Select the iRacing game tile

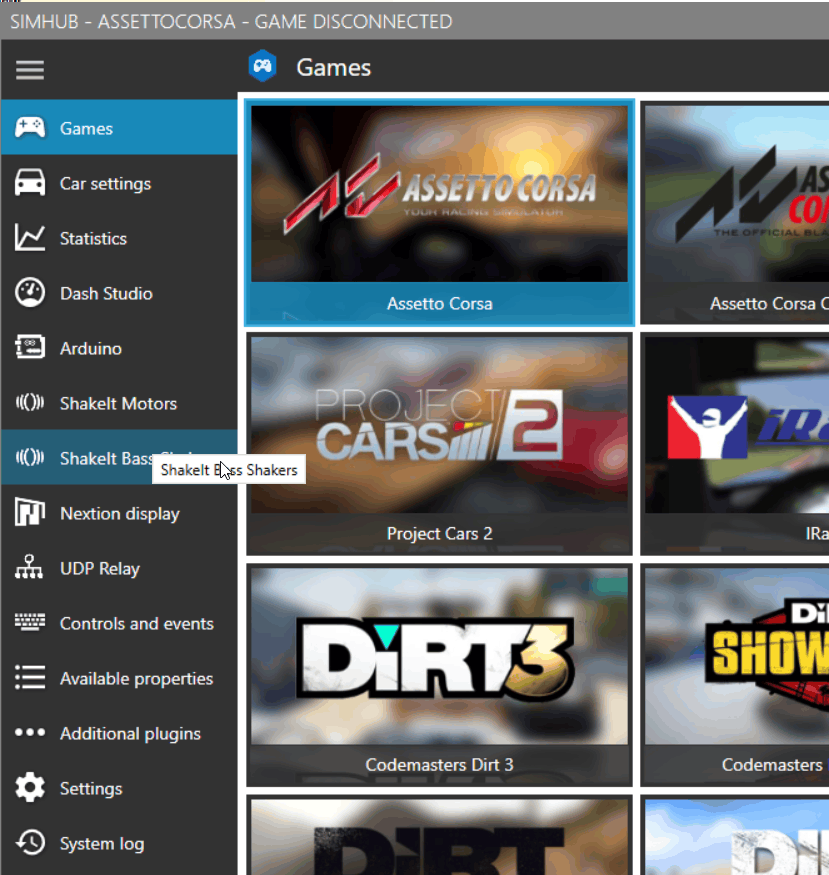[x=735, y=444]
